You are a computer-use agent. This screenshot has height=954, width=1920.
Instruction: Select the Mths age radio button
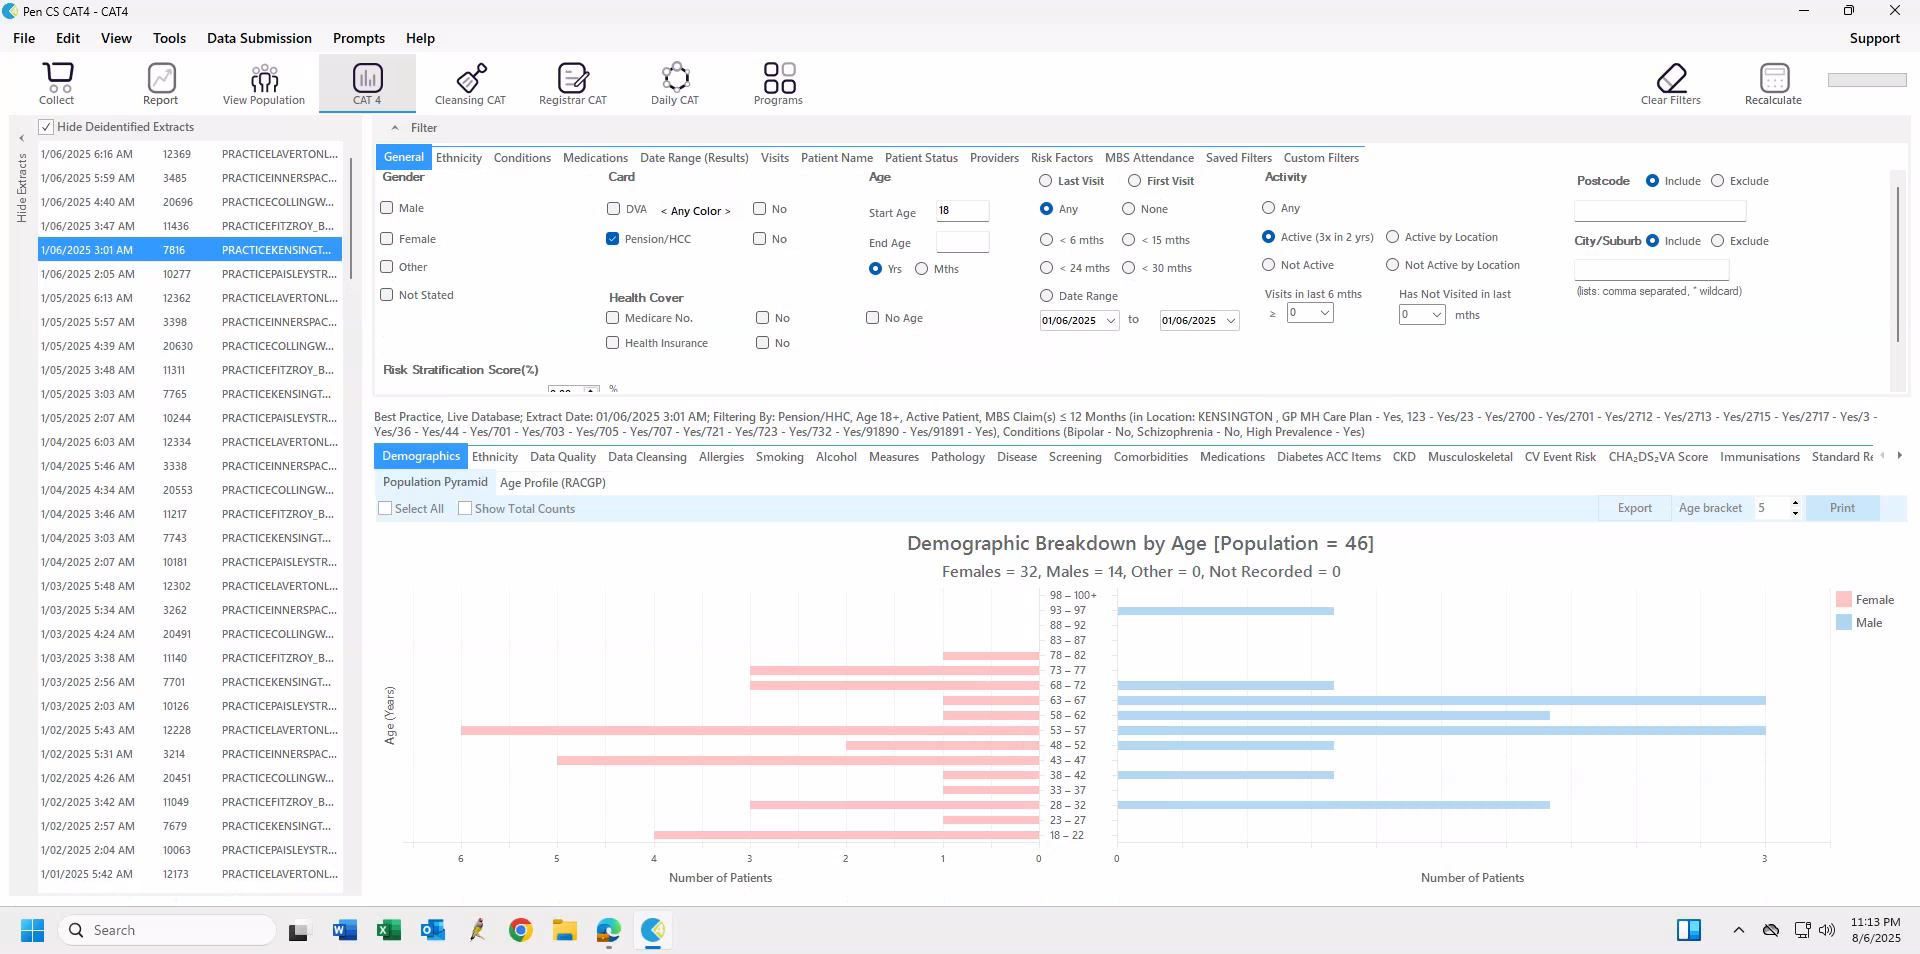click(x=922, y=269)
